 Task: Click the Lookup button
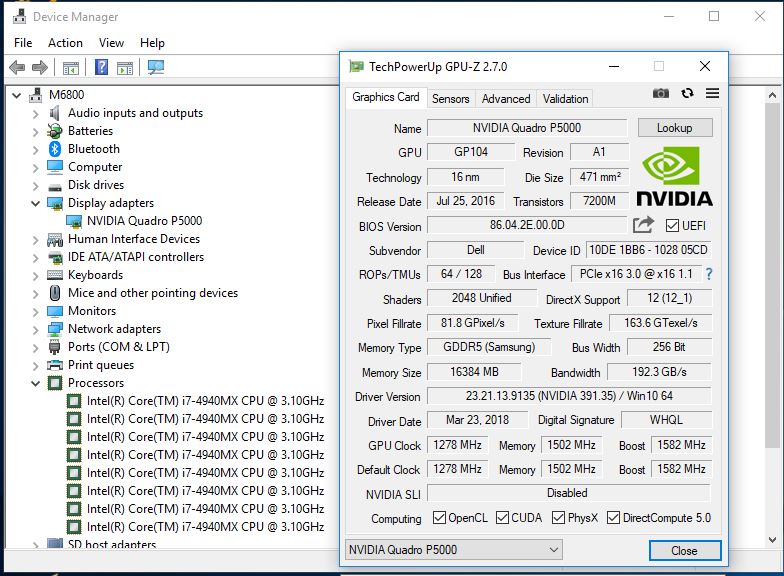[x=675, y=128]
